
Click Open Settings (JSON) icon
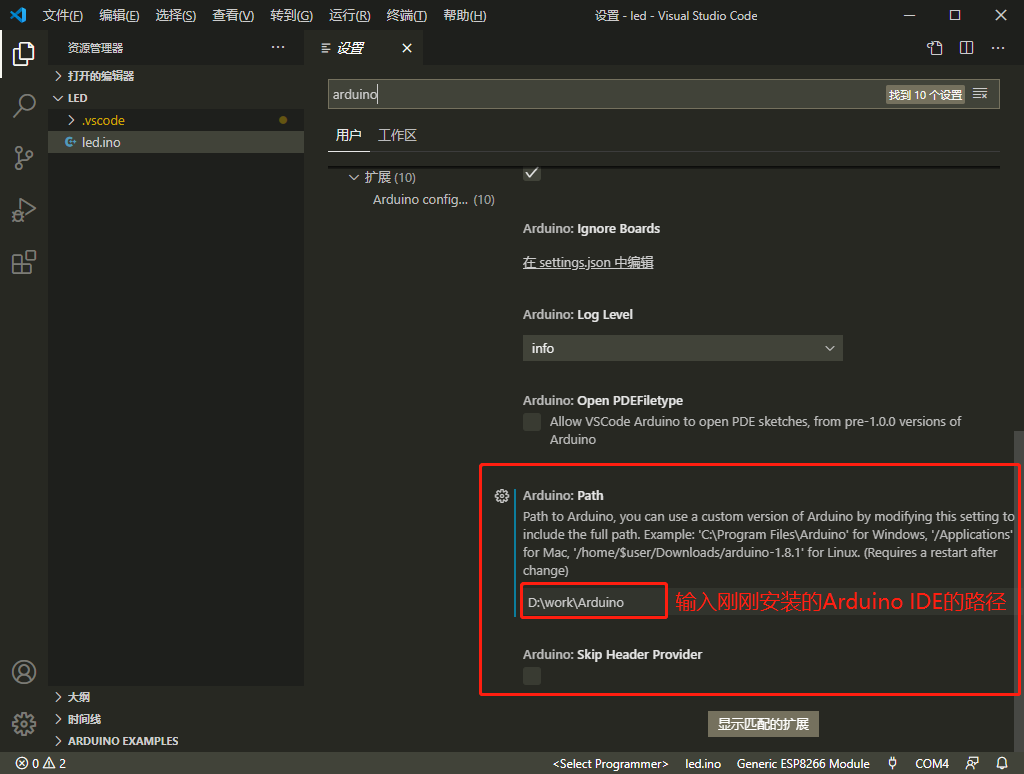(x=935, y=48)
